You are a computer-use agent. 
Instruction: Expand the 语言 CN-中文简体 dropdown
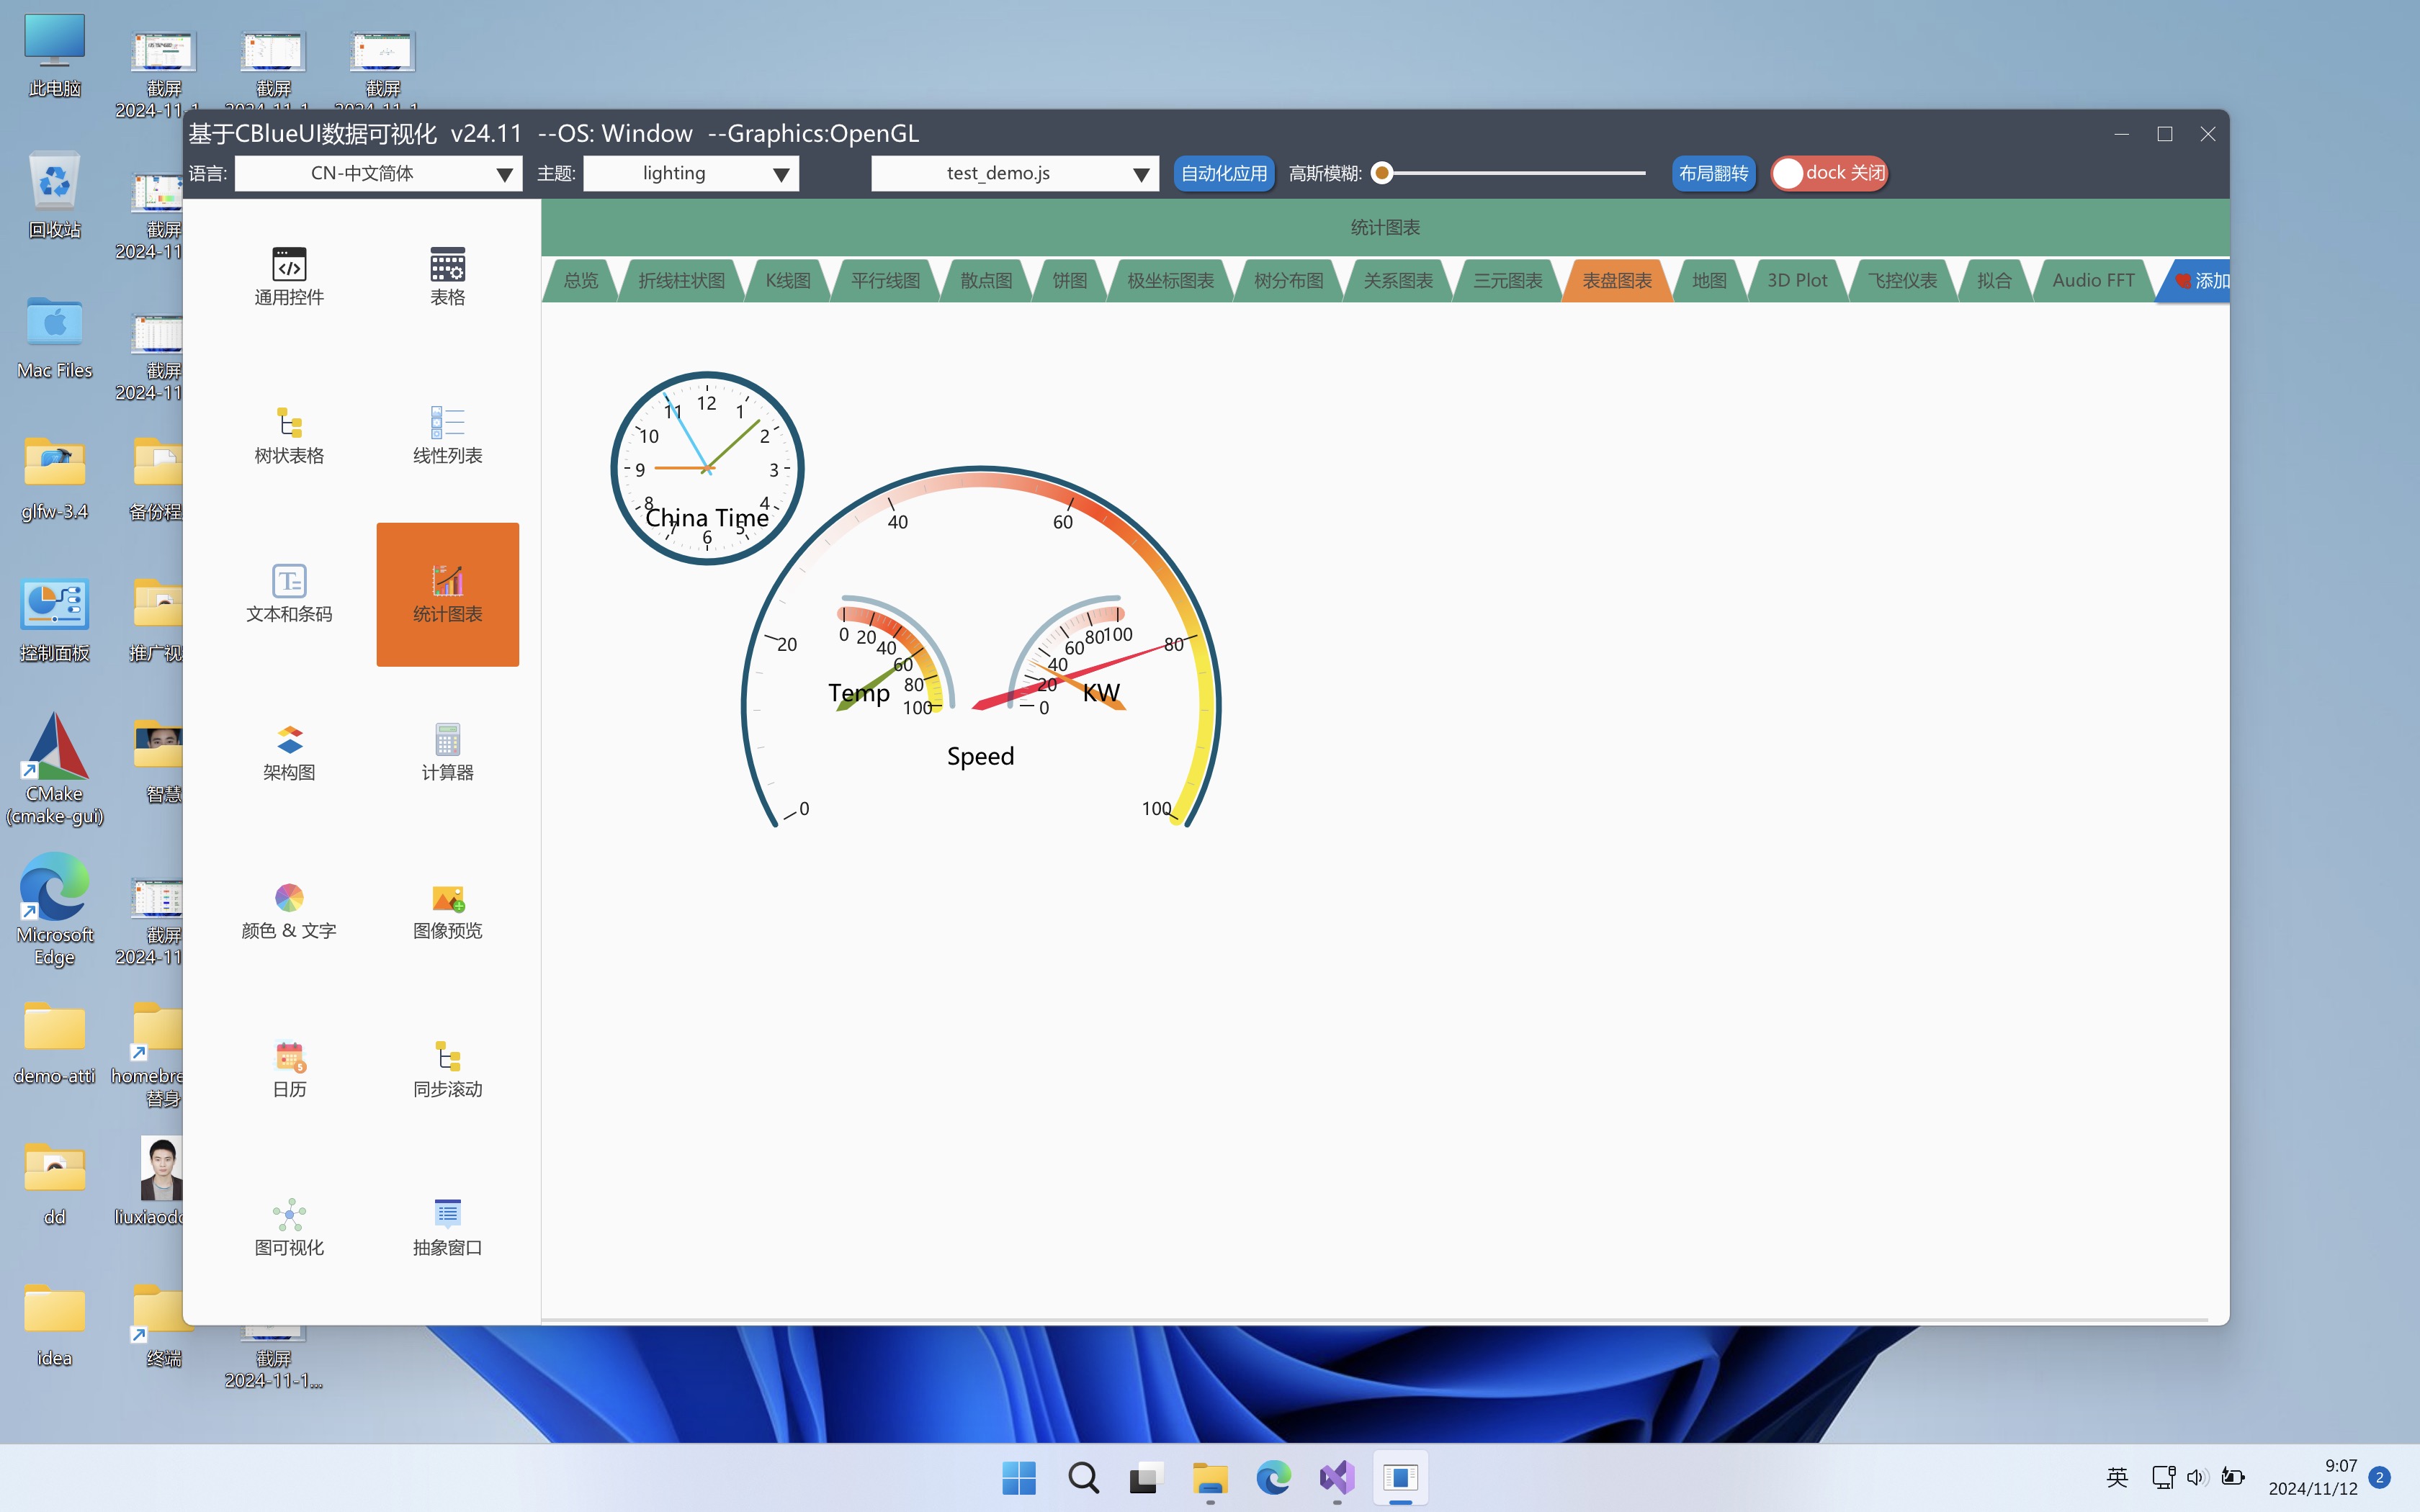378,173
